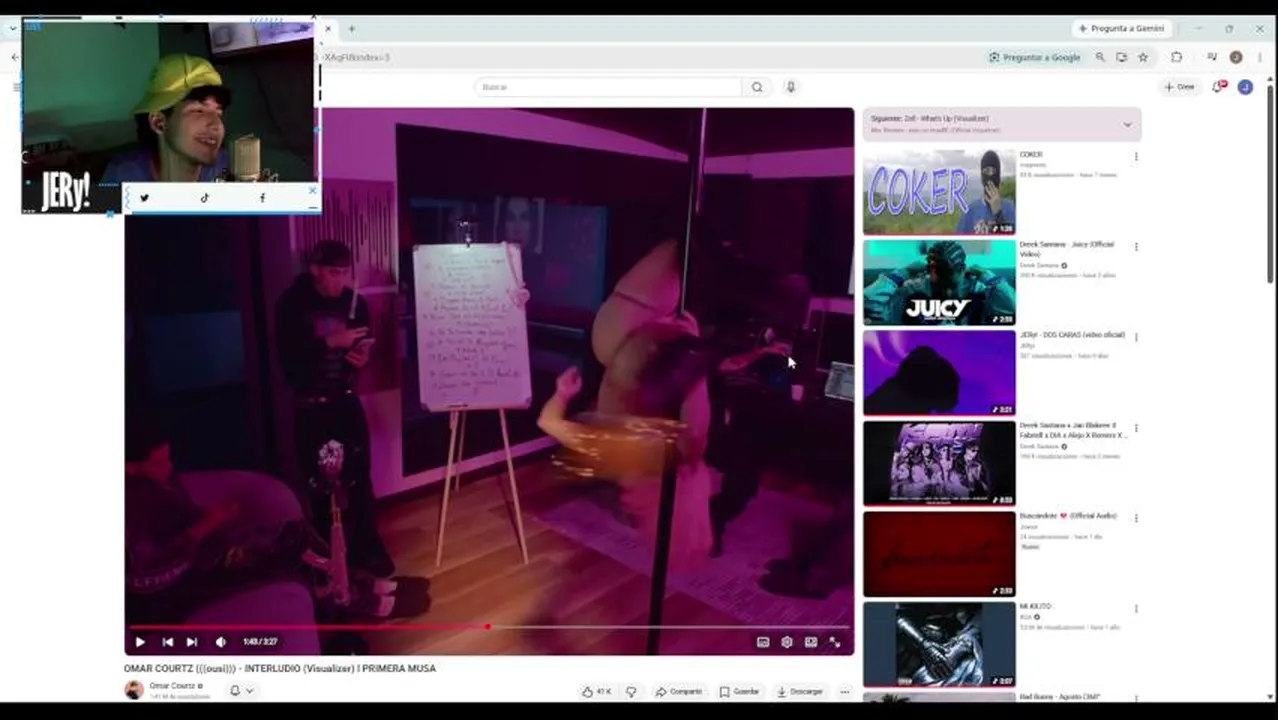Click Preguntar a Google lens button
This screenshot has height=720, width=1278.
[1034, 58]
